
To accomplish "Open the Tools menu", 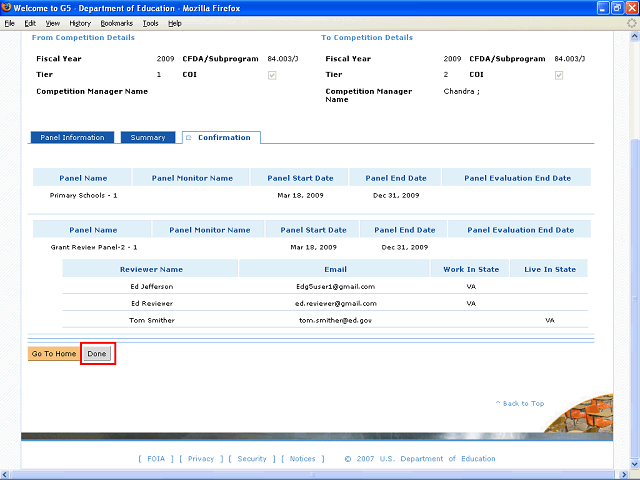I will click(x=150, y=22).
